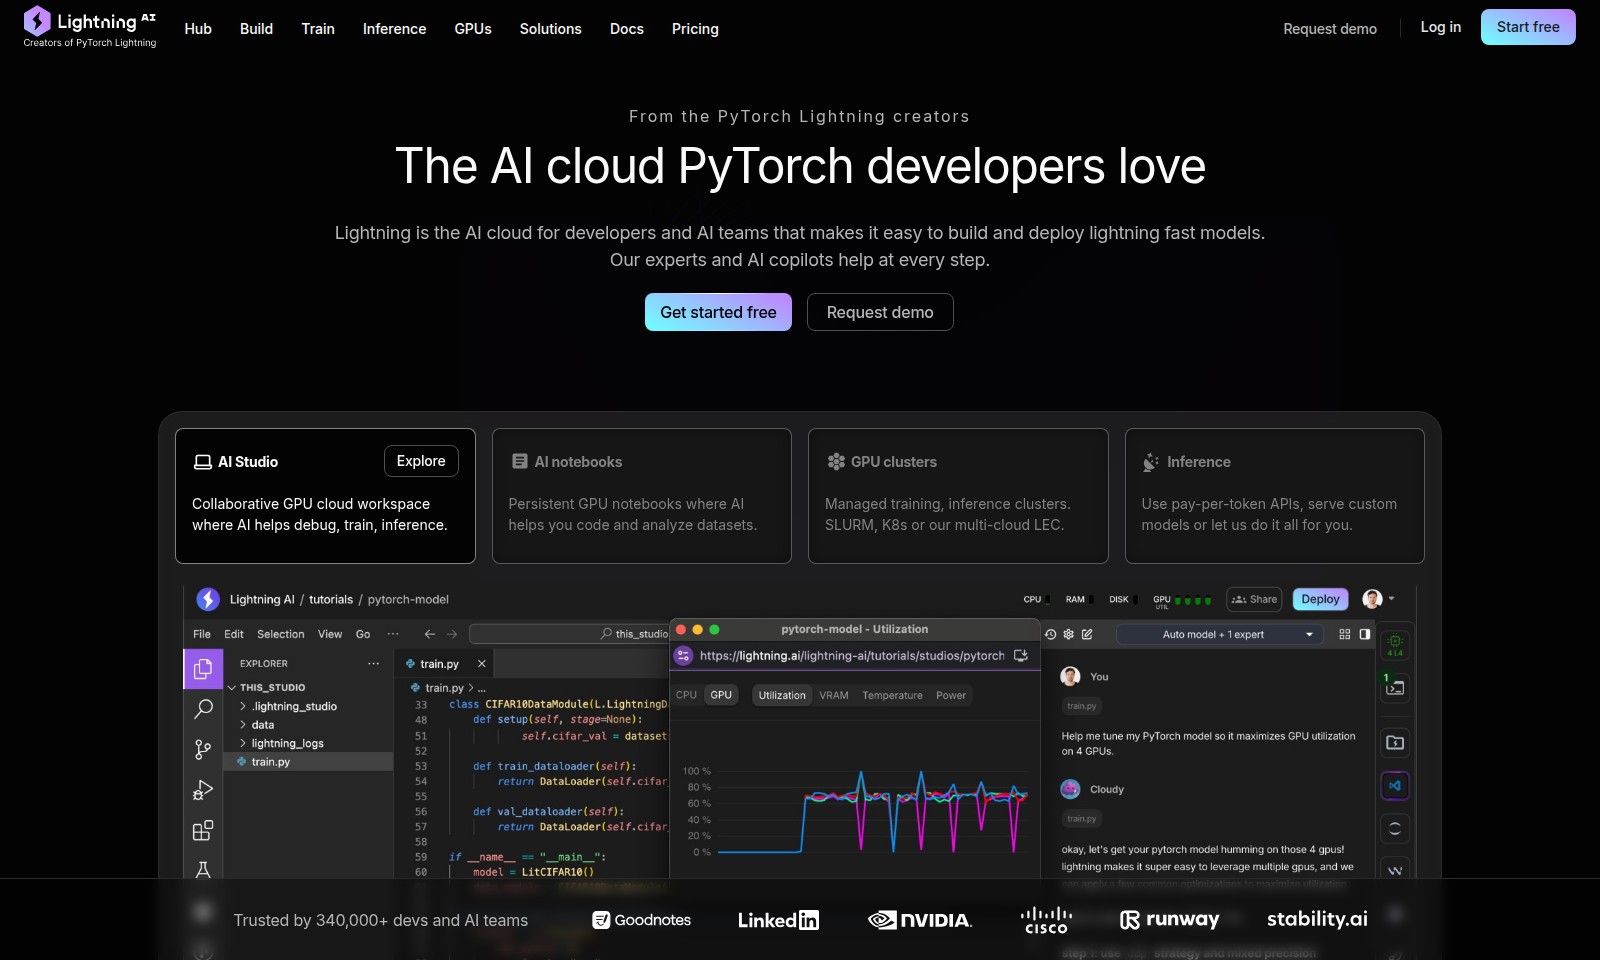Image resolution: width=1600 pixels, height=960 pixels.
Task: Open Explorer panel more actions ellipsis
Action: pyautogui.click(x=374, y=663)
